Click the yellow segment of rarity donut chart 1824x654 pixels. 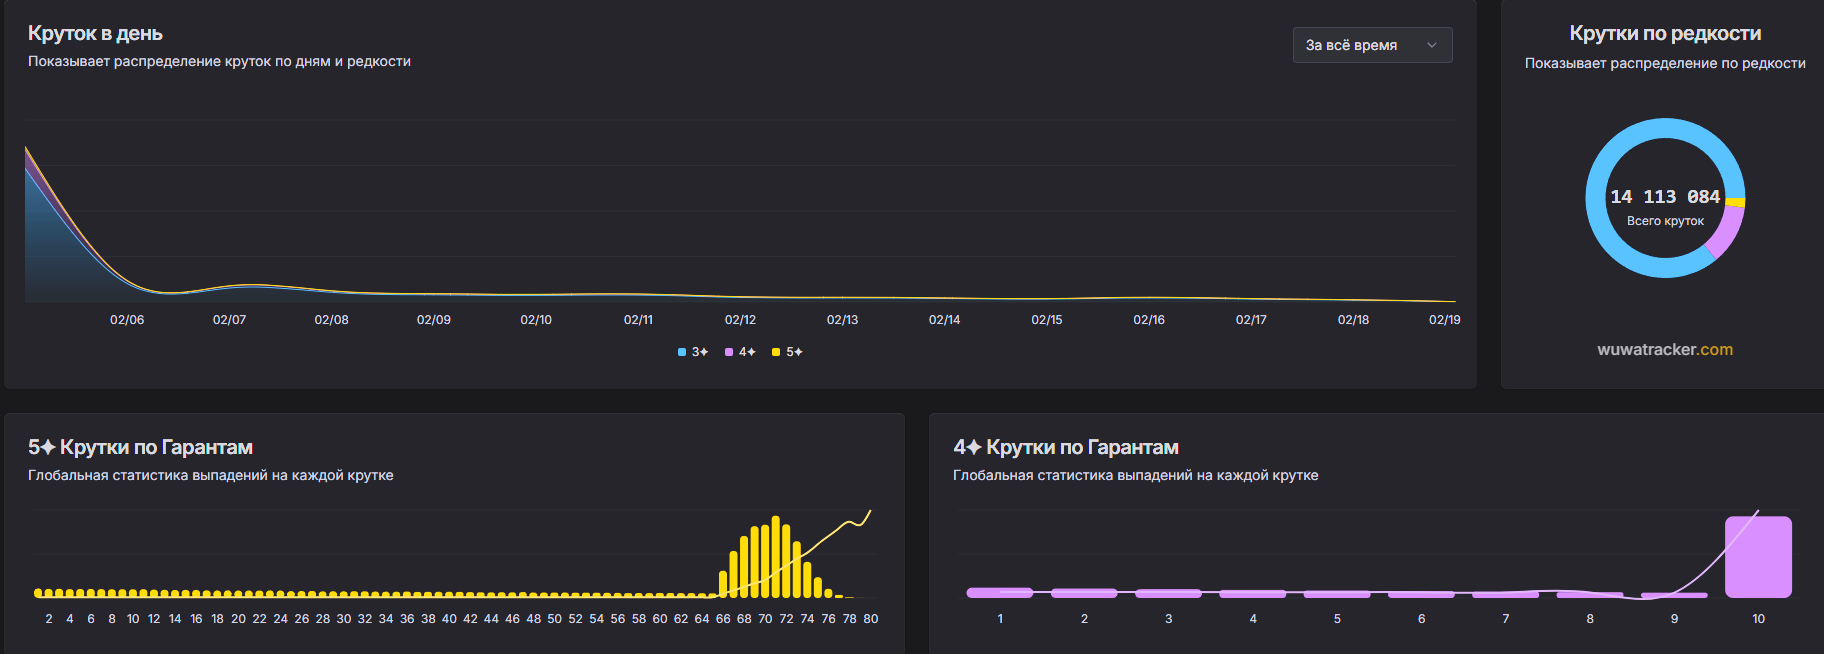1736,202
